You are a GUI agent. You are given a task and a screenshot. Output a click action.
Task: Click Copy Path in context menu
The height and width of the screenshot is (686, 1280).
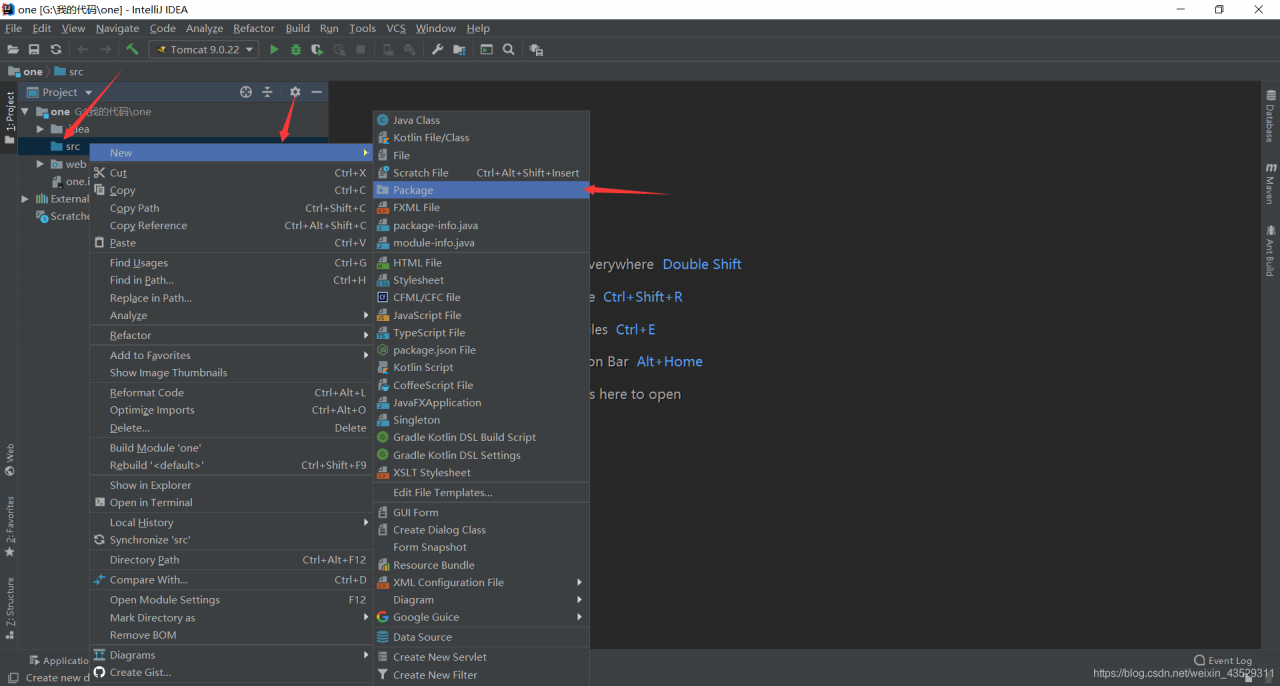pyautogui.click(x=231, y=208)
